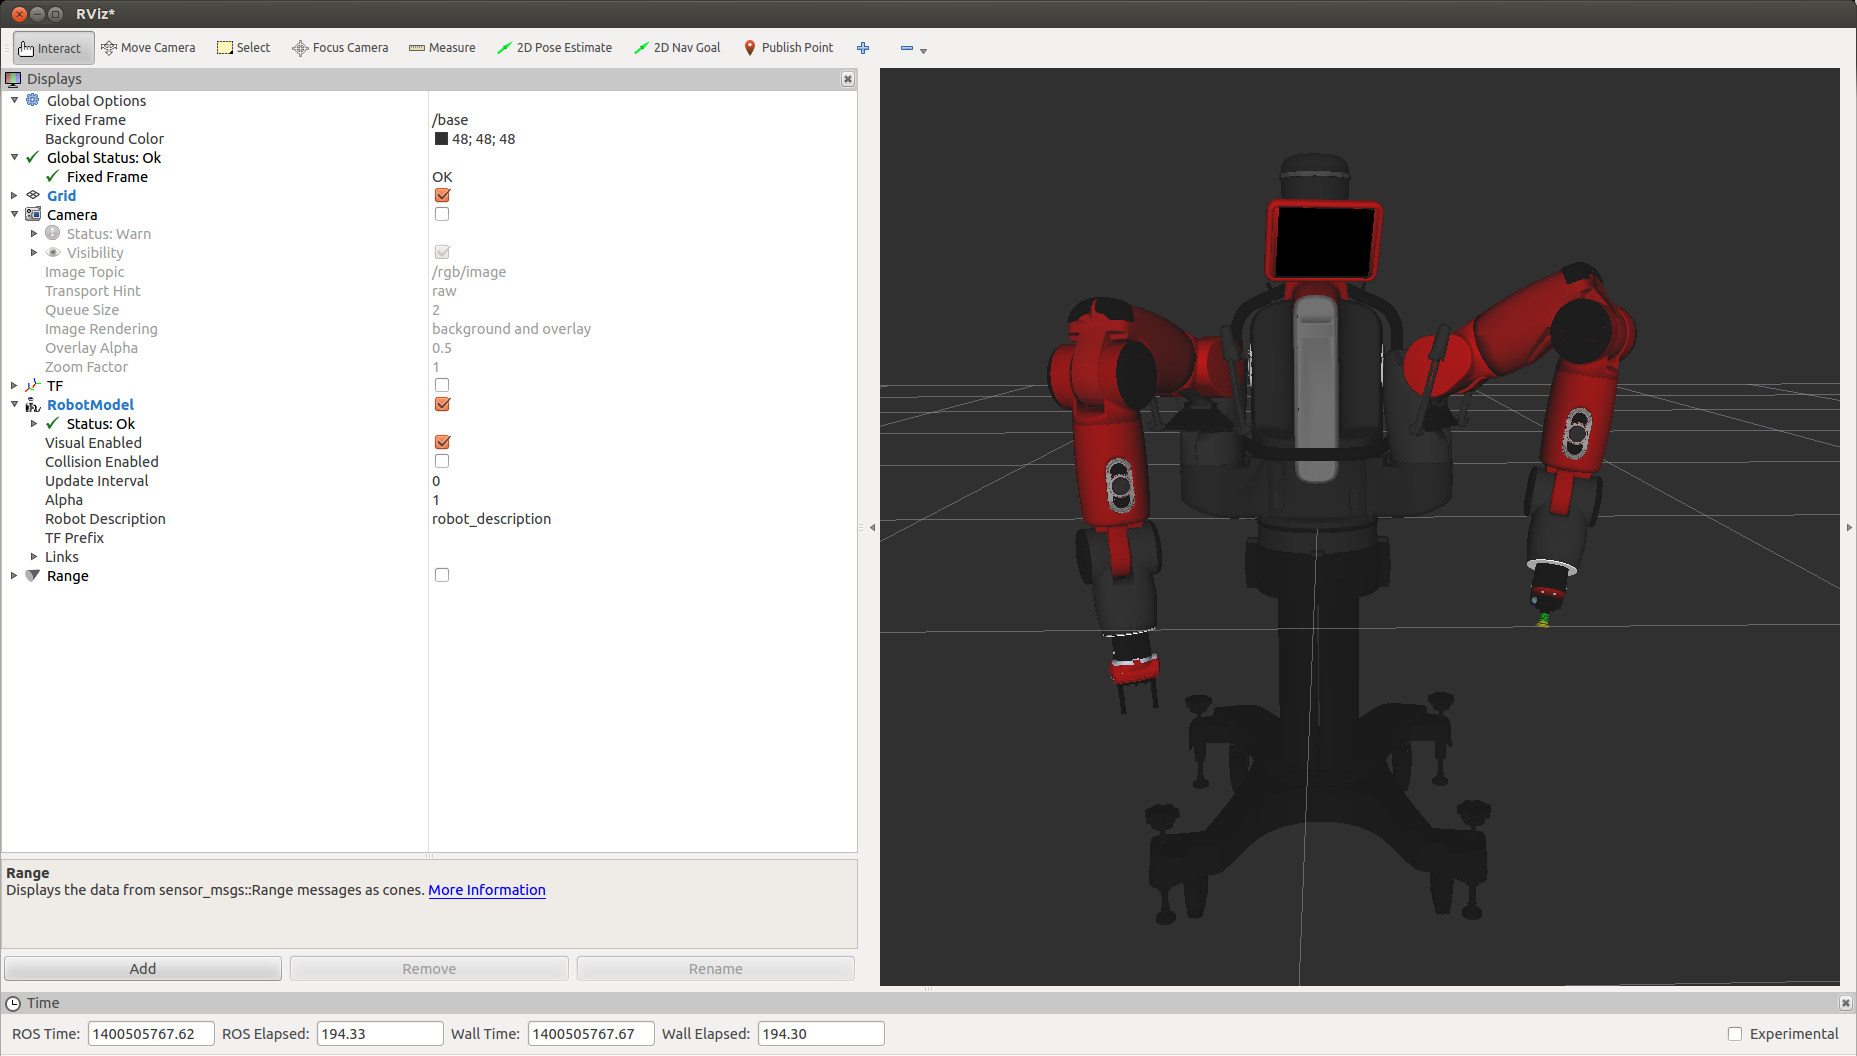Click the right panel expand arrow
This screenshot has height=1056, width=1857.
pos(1848,527)
